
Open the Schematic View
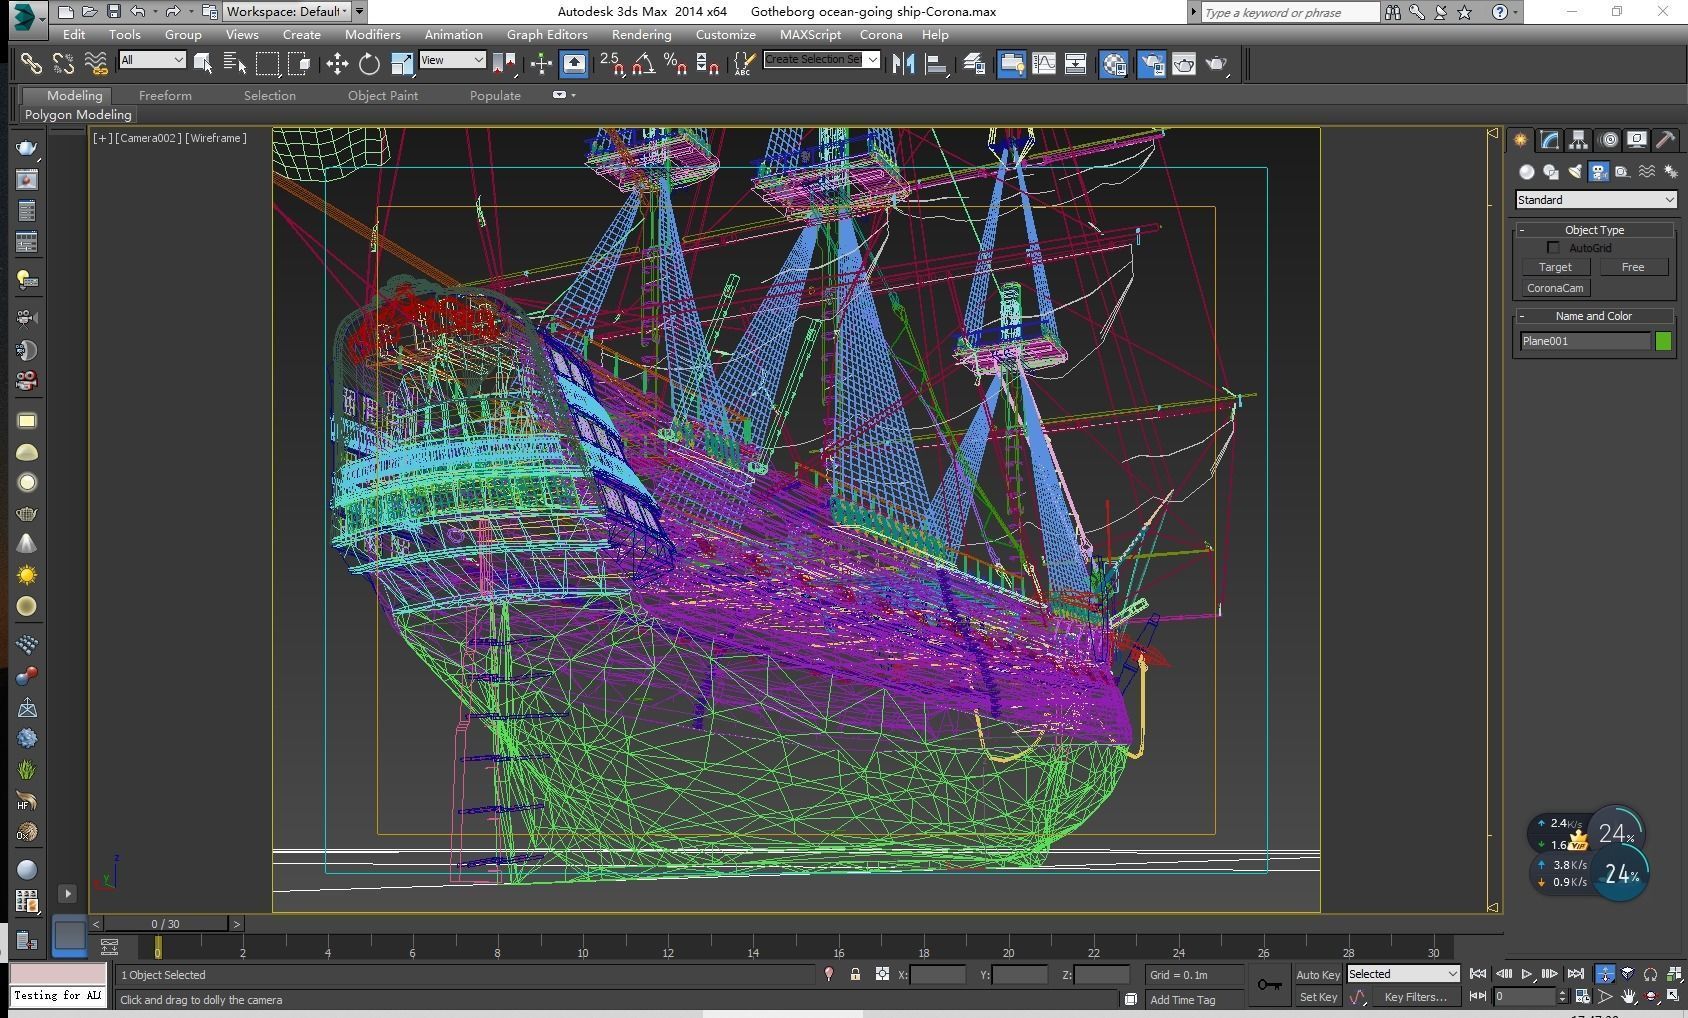point(1075,64)
